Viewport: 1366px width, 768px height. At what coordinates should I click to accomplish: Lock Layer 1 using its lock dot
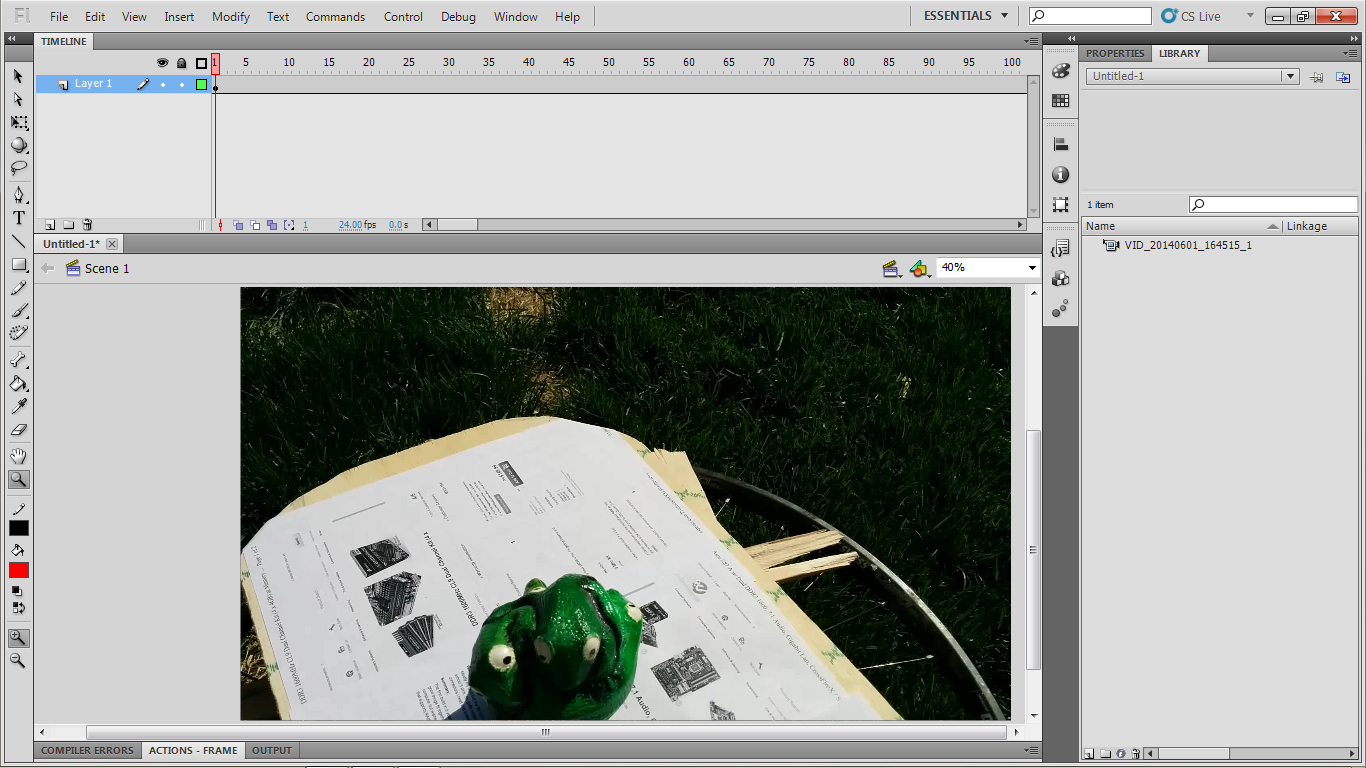(181, 84)
